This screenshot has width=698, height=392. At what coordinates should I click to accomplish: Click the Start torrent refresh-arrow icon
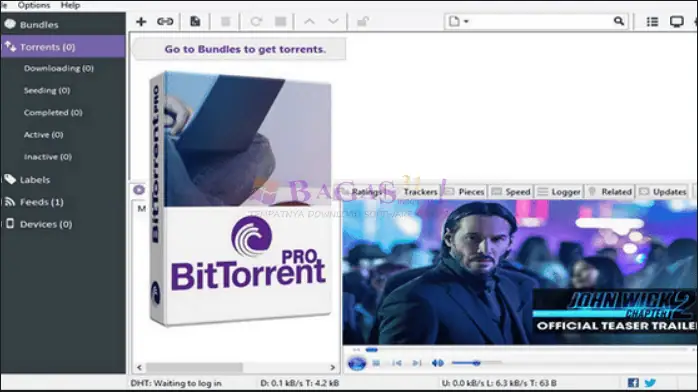pos(256,21)
